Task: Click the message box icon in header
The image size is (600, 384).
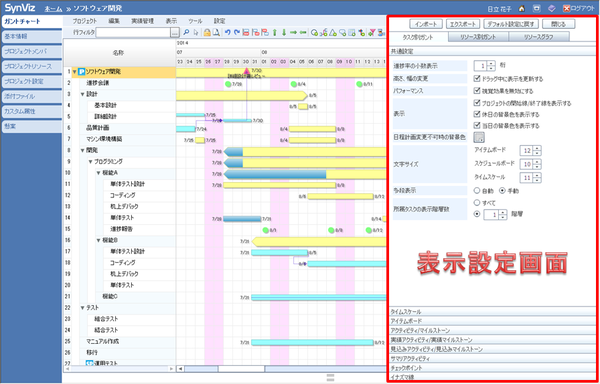Action: pos(536,8)
